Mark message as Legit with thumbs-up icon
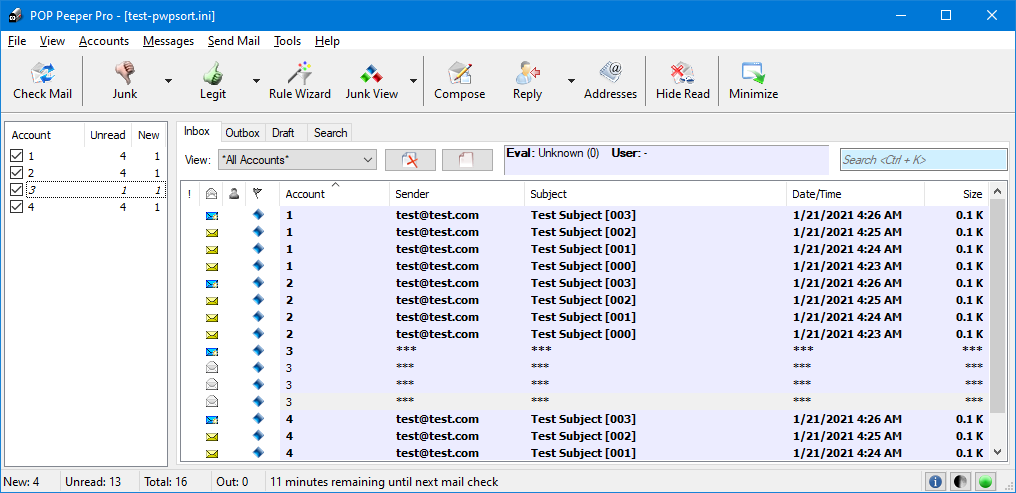1016x493 pixels. pyautogui.click(x=213, y=80)
